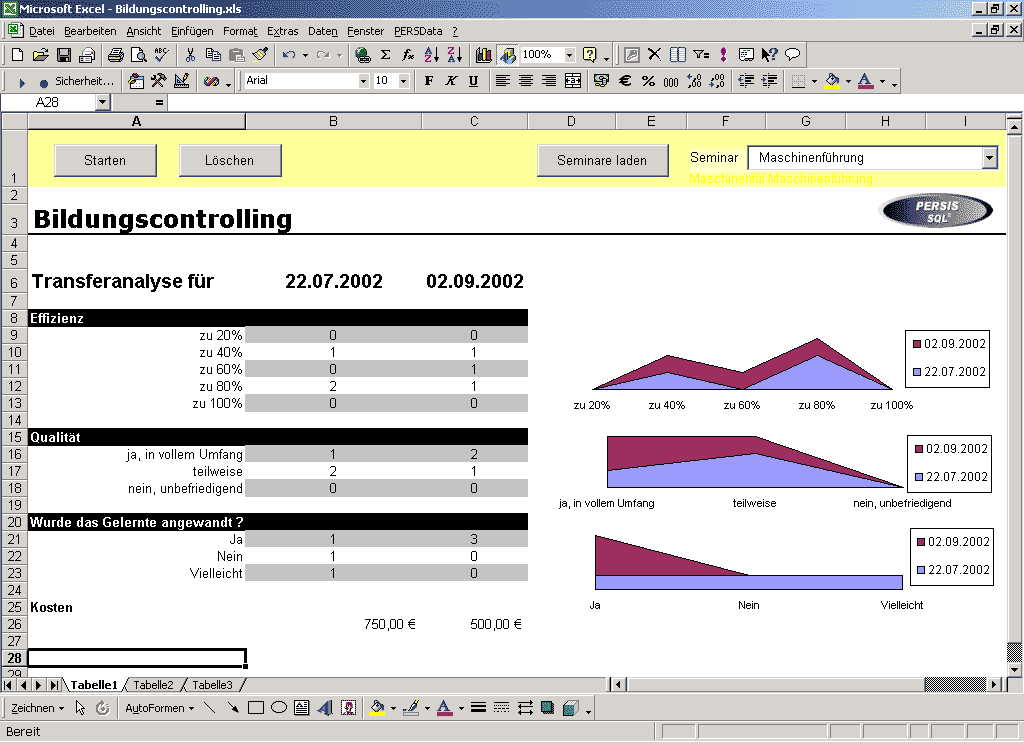Toggle italic formatting on
The width and height of the screenshot is (1024, 744).
[x=451, y=80]
